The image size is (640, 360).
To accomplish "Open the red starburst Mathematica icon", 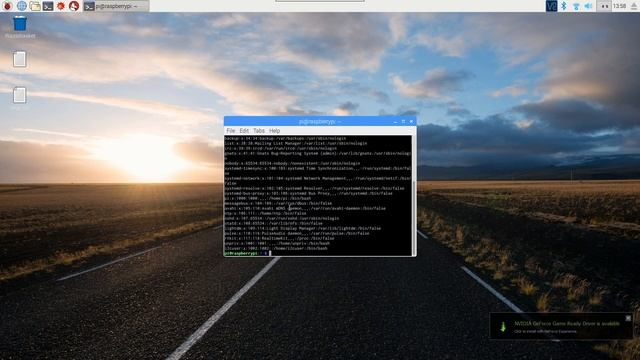I will point(61,6).
